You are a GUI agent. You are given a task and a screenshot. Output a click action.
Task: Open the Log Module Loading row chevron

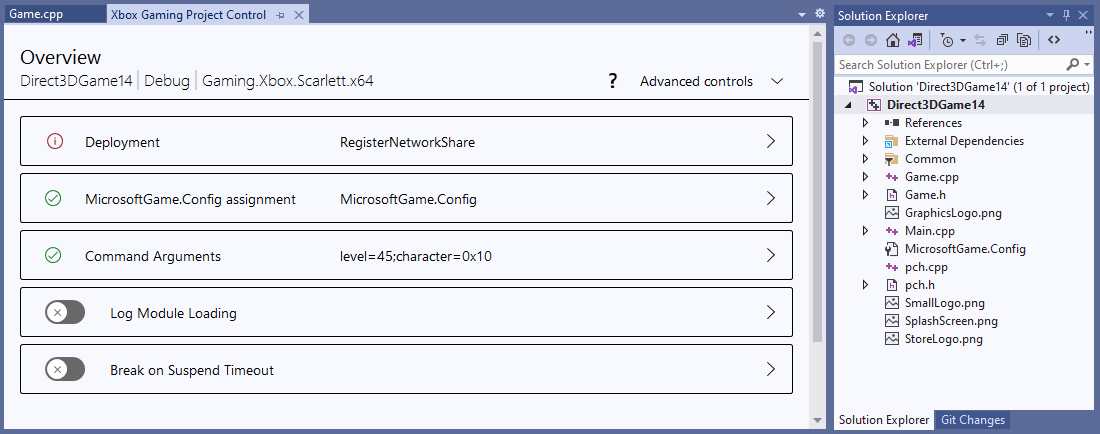tap(771, 312)
